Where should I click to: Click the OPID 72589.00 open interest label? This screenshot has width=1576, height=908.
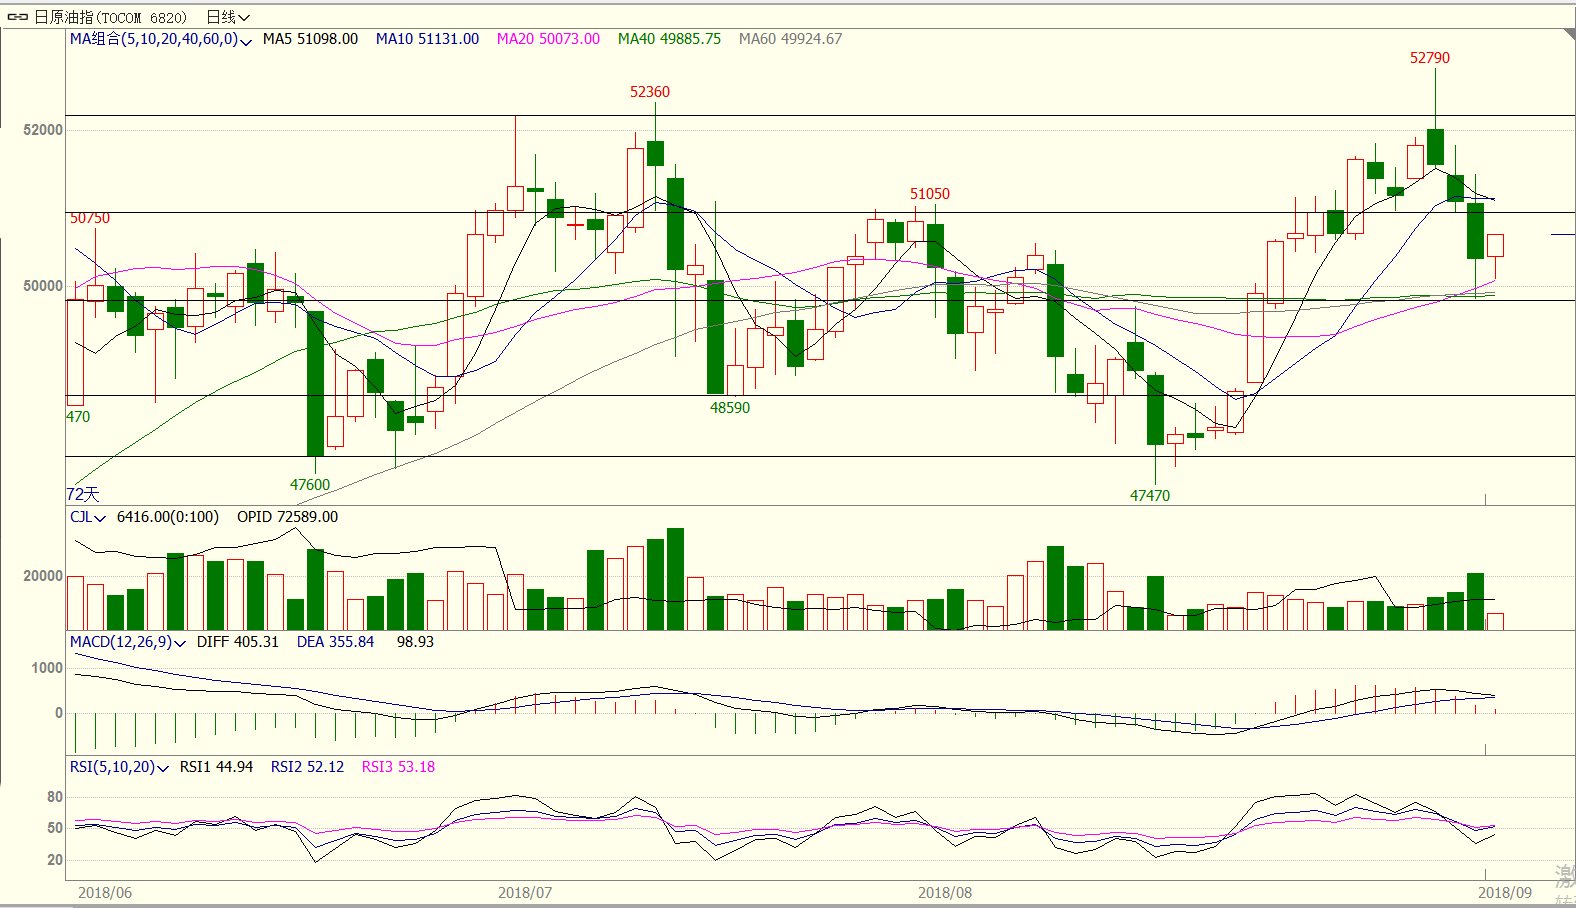pos(287,517)
